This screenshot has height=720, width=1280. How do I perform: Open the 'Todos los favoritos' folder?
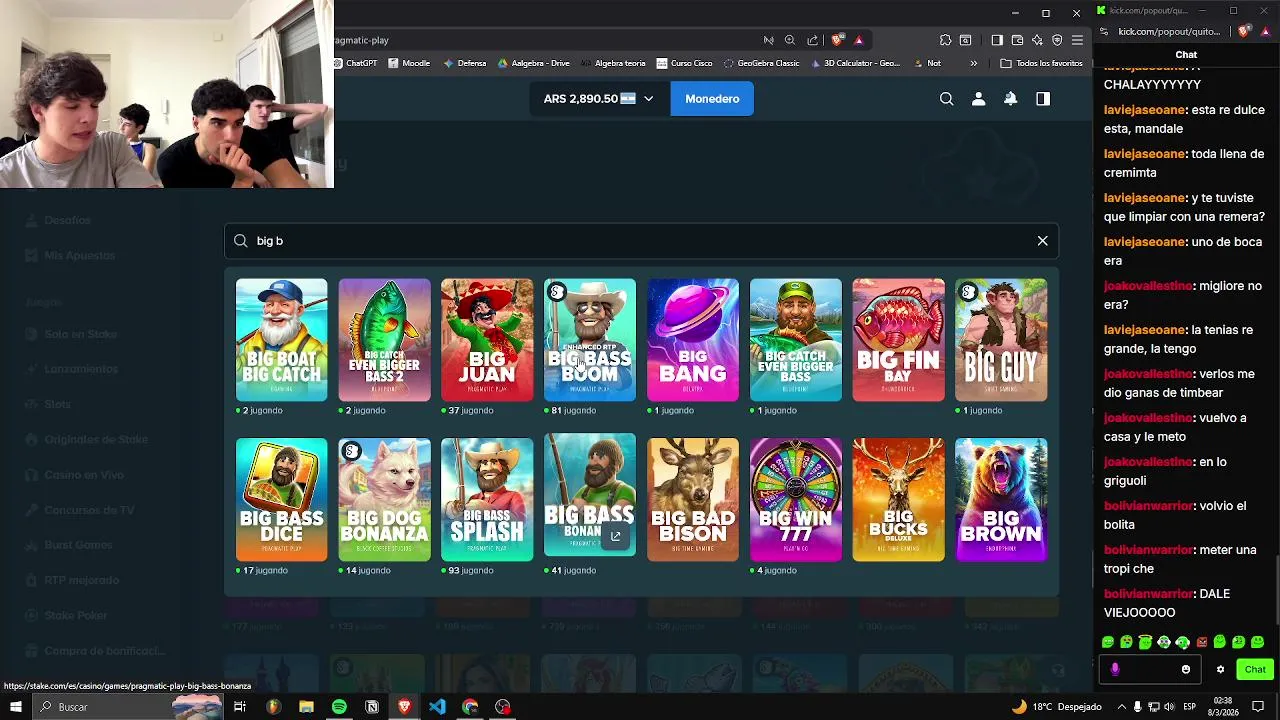click(1041, 63)
